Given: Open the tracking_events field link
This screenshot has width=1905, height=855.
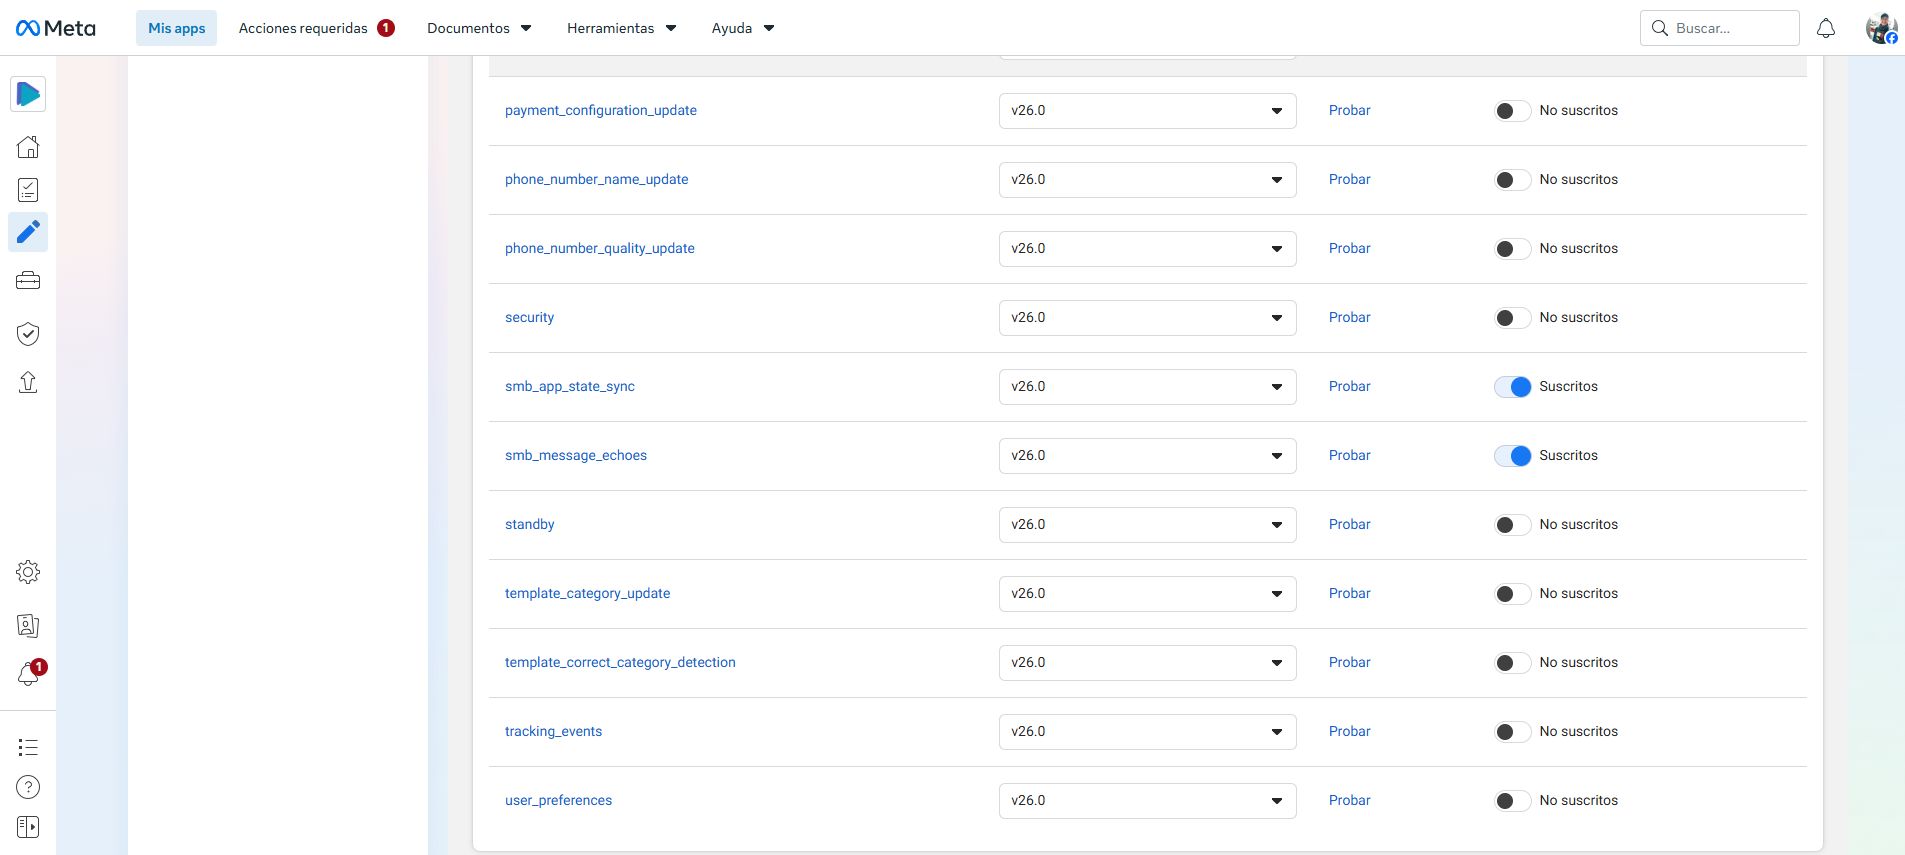Looking at the screenshot, I should [x=553, y=731].
